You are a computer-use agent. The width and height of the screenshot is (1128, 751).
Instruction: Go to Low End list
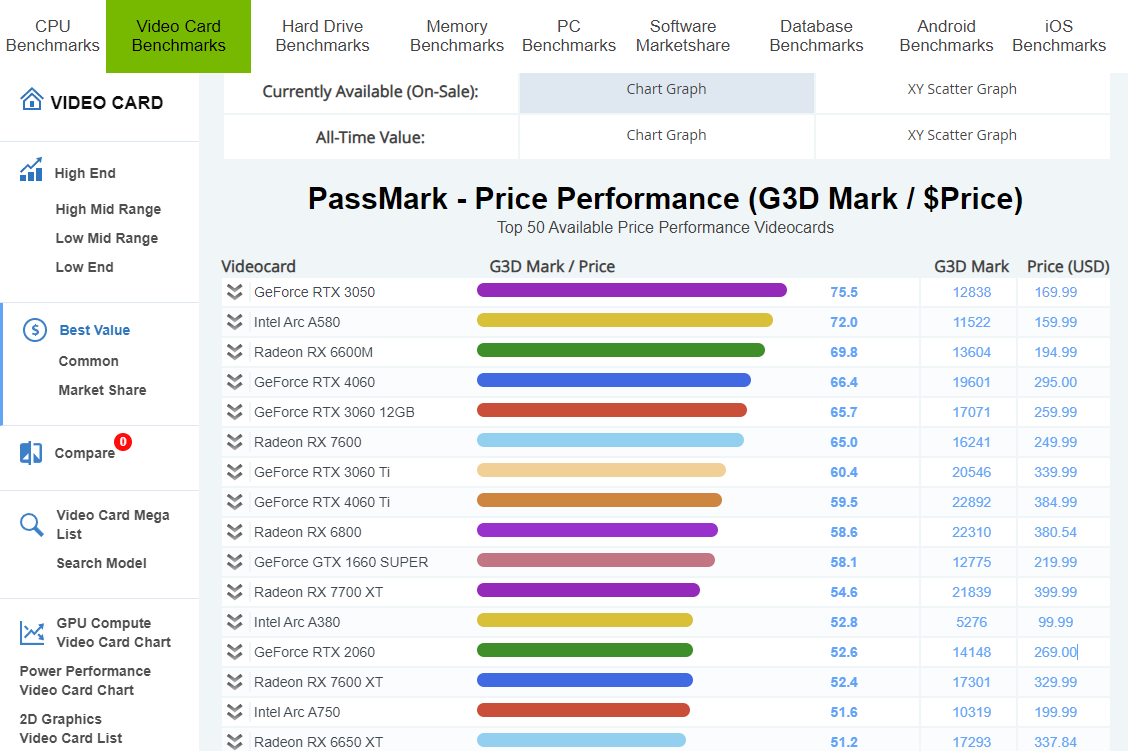84,267
